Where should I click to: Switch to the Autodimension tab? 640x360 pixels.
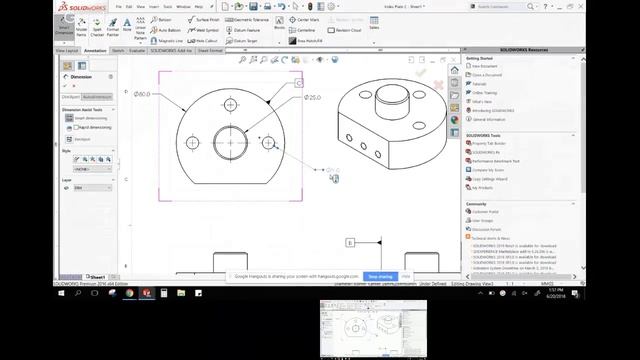97,97
